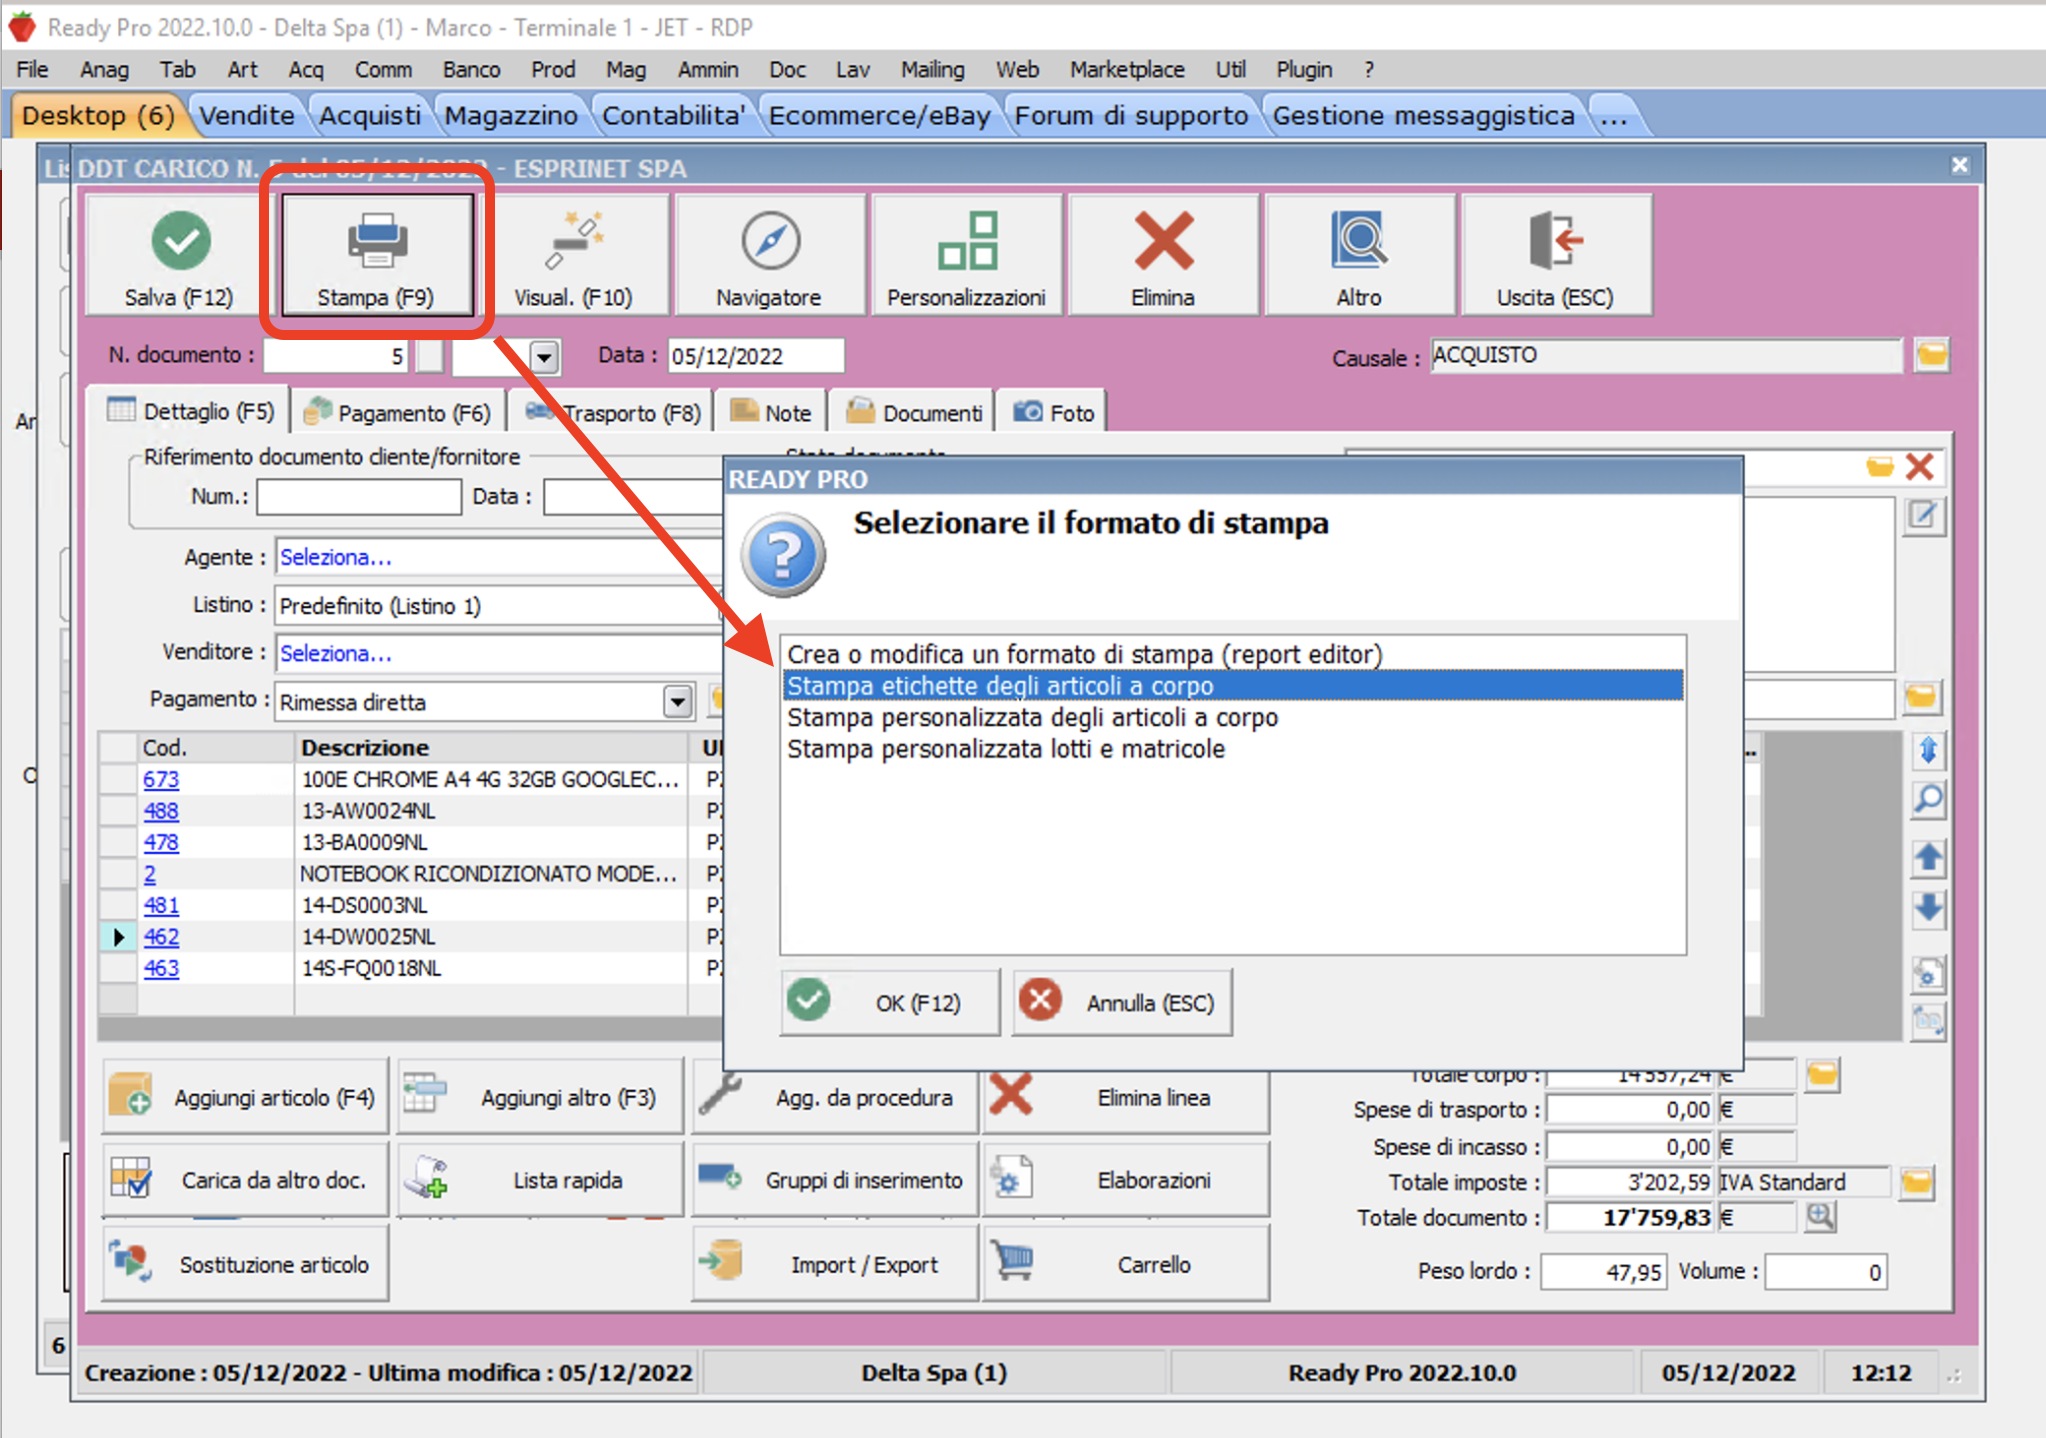Expand the Pagamento Rimessa diretta dropdown
Image resolution: width=2046 pixels, height=1438 pixels.
pos(677,702)
